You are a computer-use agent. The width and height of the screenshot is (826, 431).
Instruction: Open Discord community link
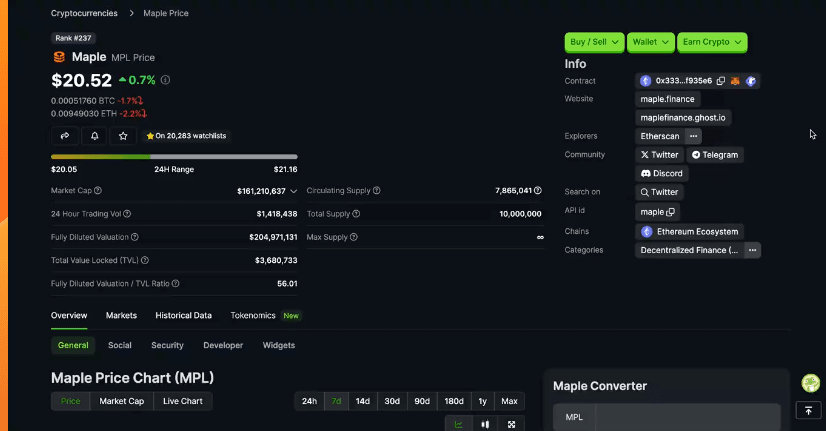point(662,173)
